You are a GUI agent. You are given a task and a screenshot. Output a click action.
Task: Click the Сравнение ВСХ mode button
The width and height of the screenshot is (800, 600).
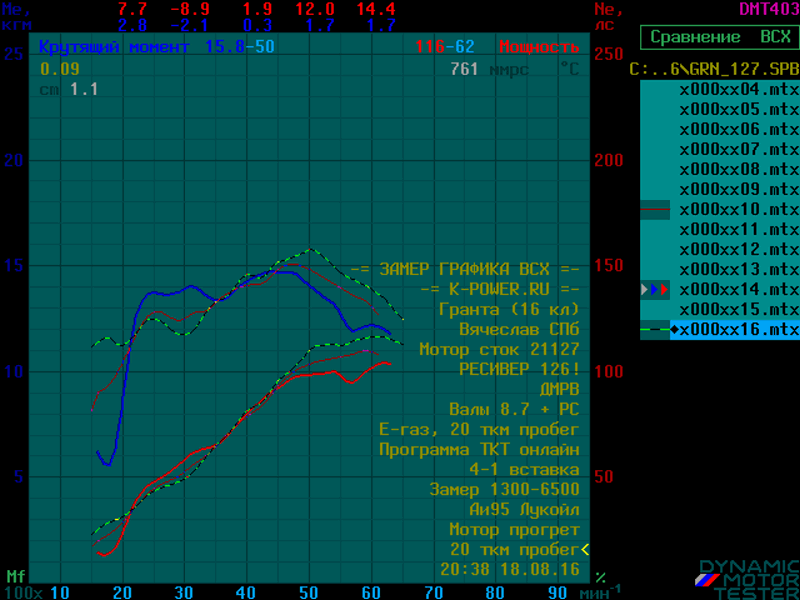720,37
